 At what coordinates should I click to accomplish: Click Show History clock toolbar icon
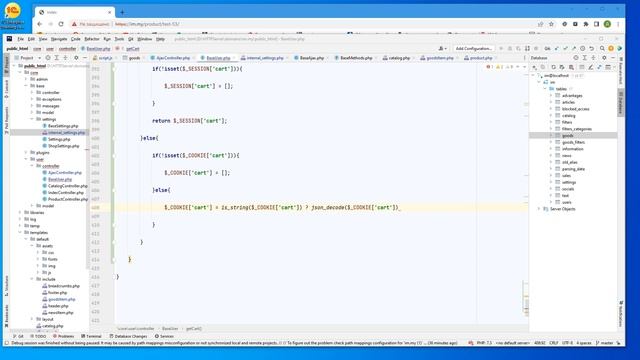[x=582, y=49]
